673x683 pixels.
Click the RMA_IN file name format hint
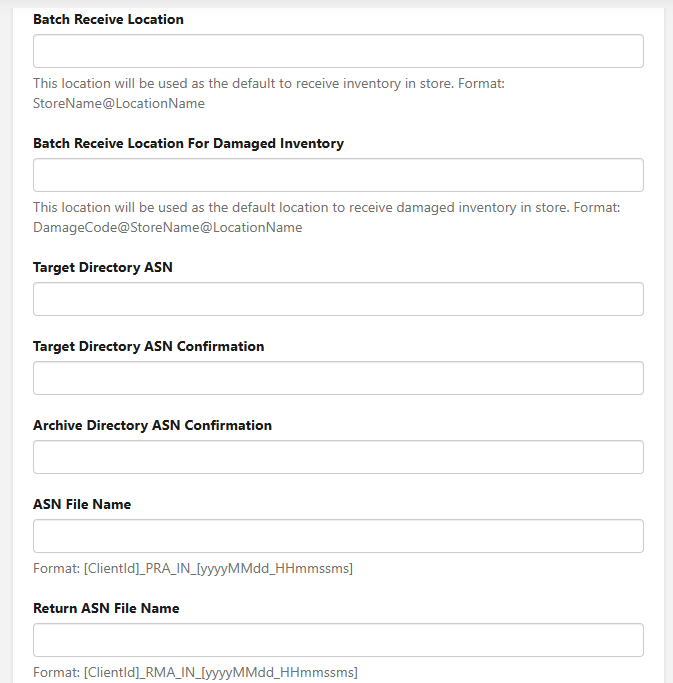pyautogui.click(x=195, y=672)
